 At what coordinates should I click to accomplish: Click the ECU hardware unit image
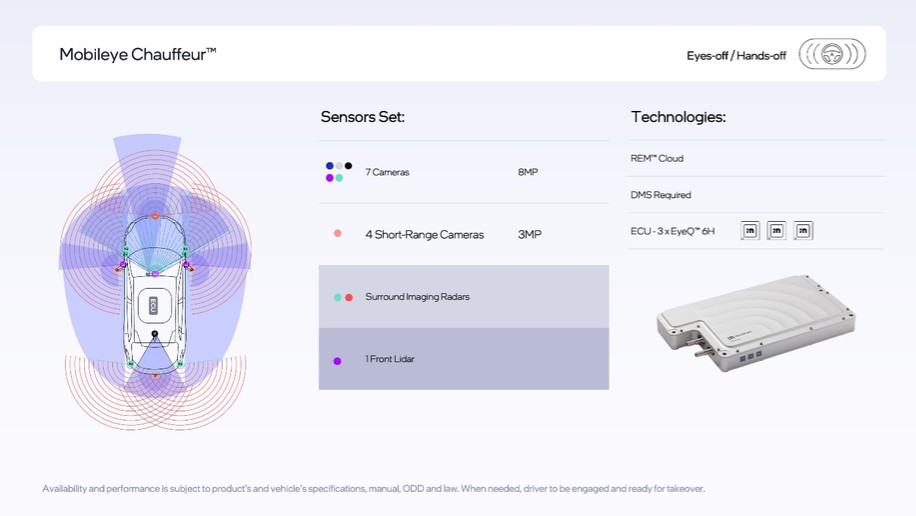tap(755, 323)
